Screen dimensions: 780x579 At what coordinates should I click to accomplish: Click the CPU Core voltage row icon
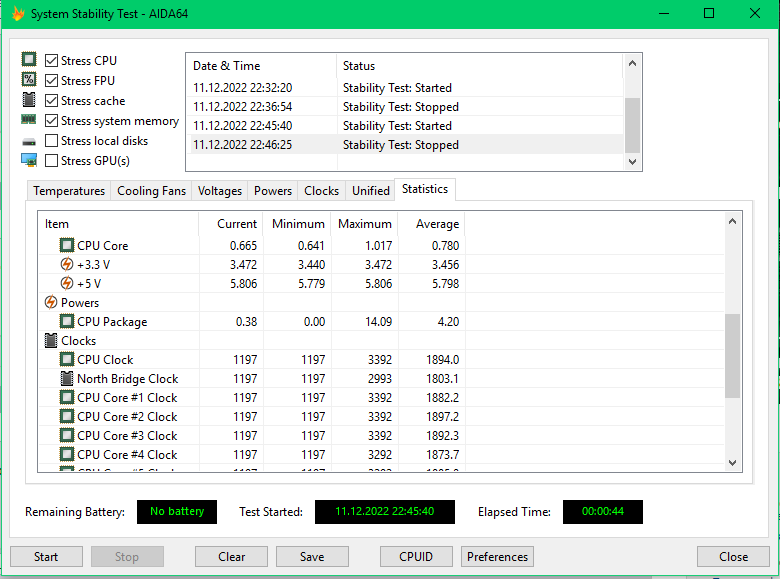67,245
